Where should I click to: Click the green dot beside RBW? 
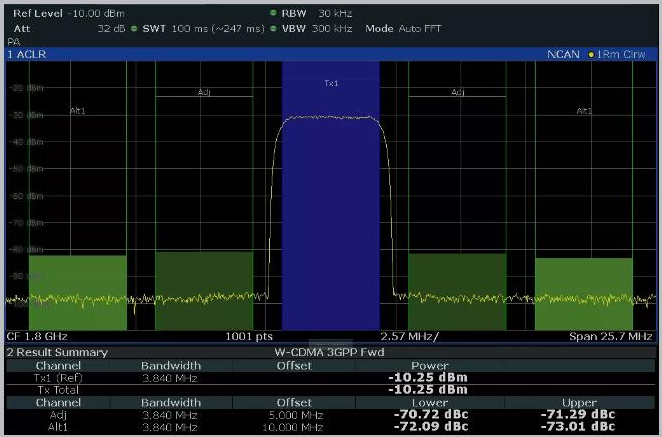(x=275, y=13)
